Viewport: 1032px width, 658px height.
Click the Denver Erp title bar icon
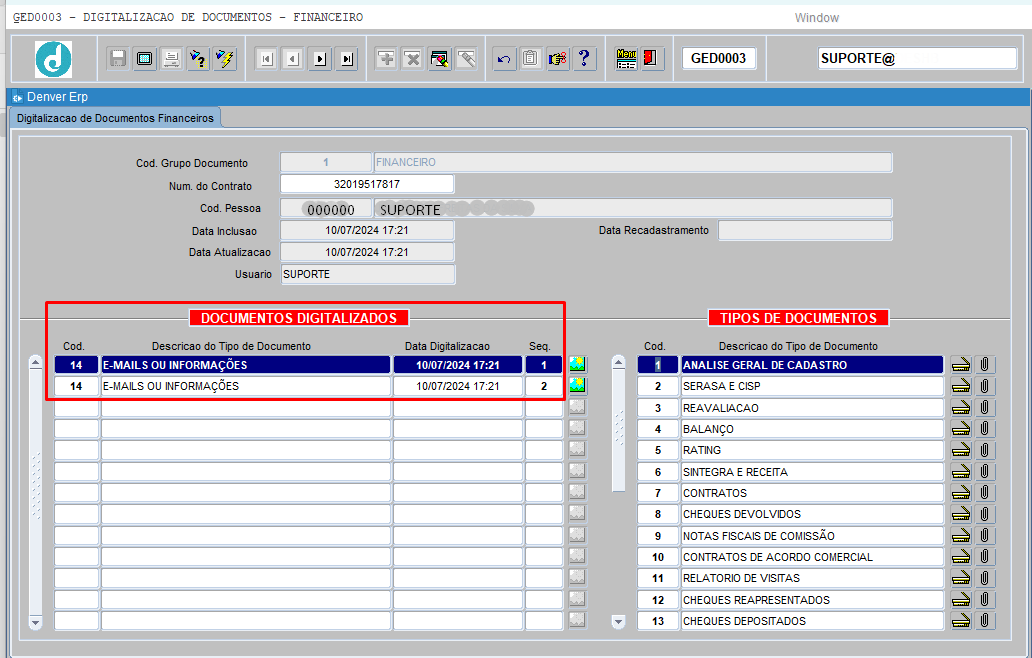tap(17, 97)
